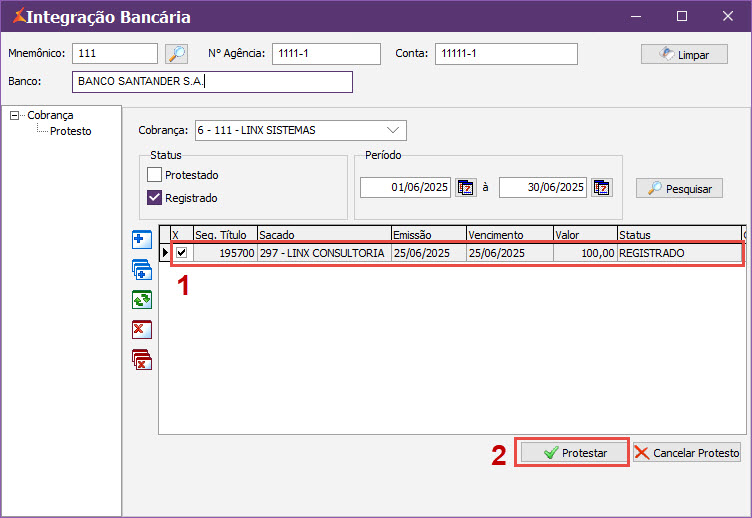This screenshot has height=518, width=752.
Task: Focus the Nº Agência input field
Action: coord(327,53)
